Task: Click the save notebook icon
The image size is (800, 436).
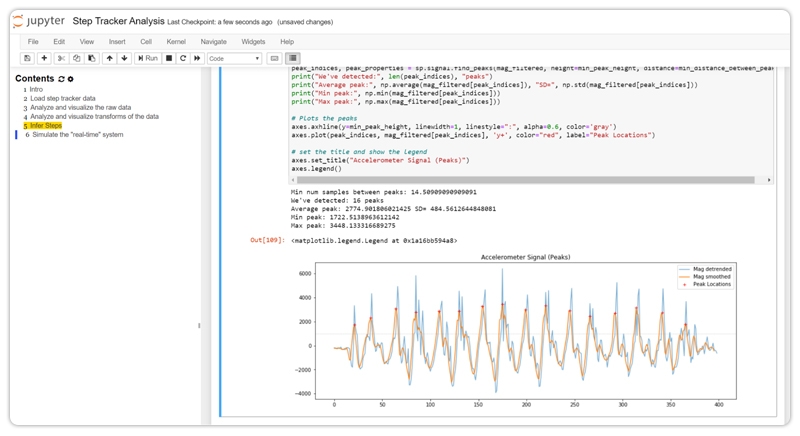Action: pyautogui.click(x=27, y=59)
